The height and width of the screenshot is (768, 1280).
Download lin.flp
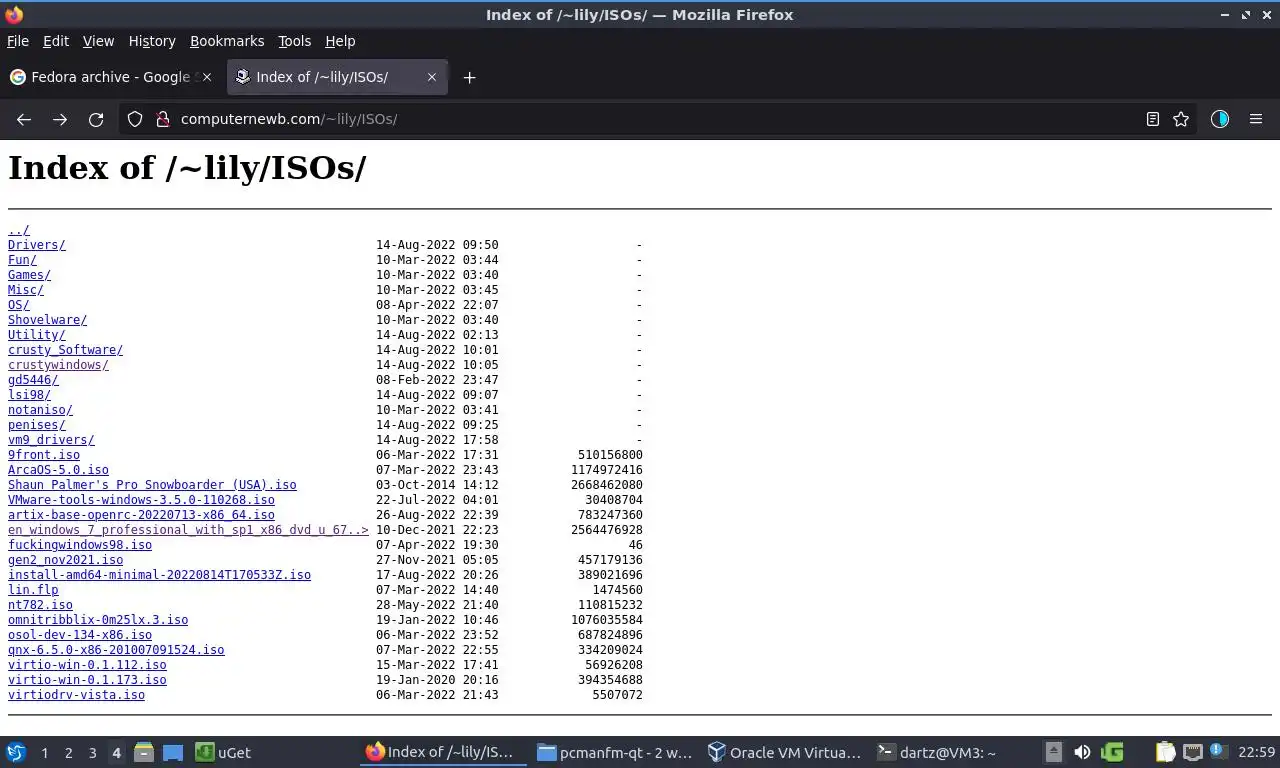(x=33, y=590)
